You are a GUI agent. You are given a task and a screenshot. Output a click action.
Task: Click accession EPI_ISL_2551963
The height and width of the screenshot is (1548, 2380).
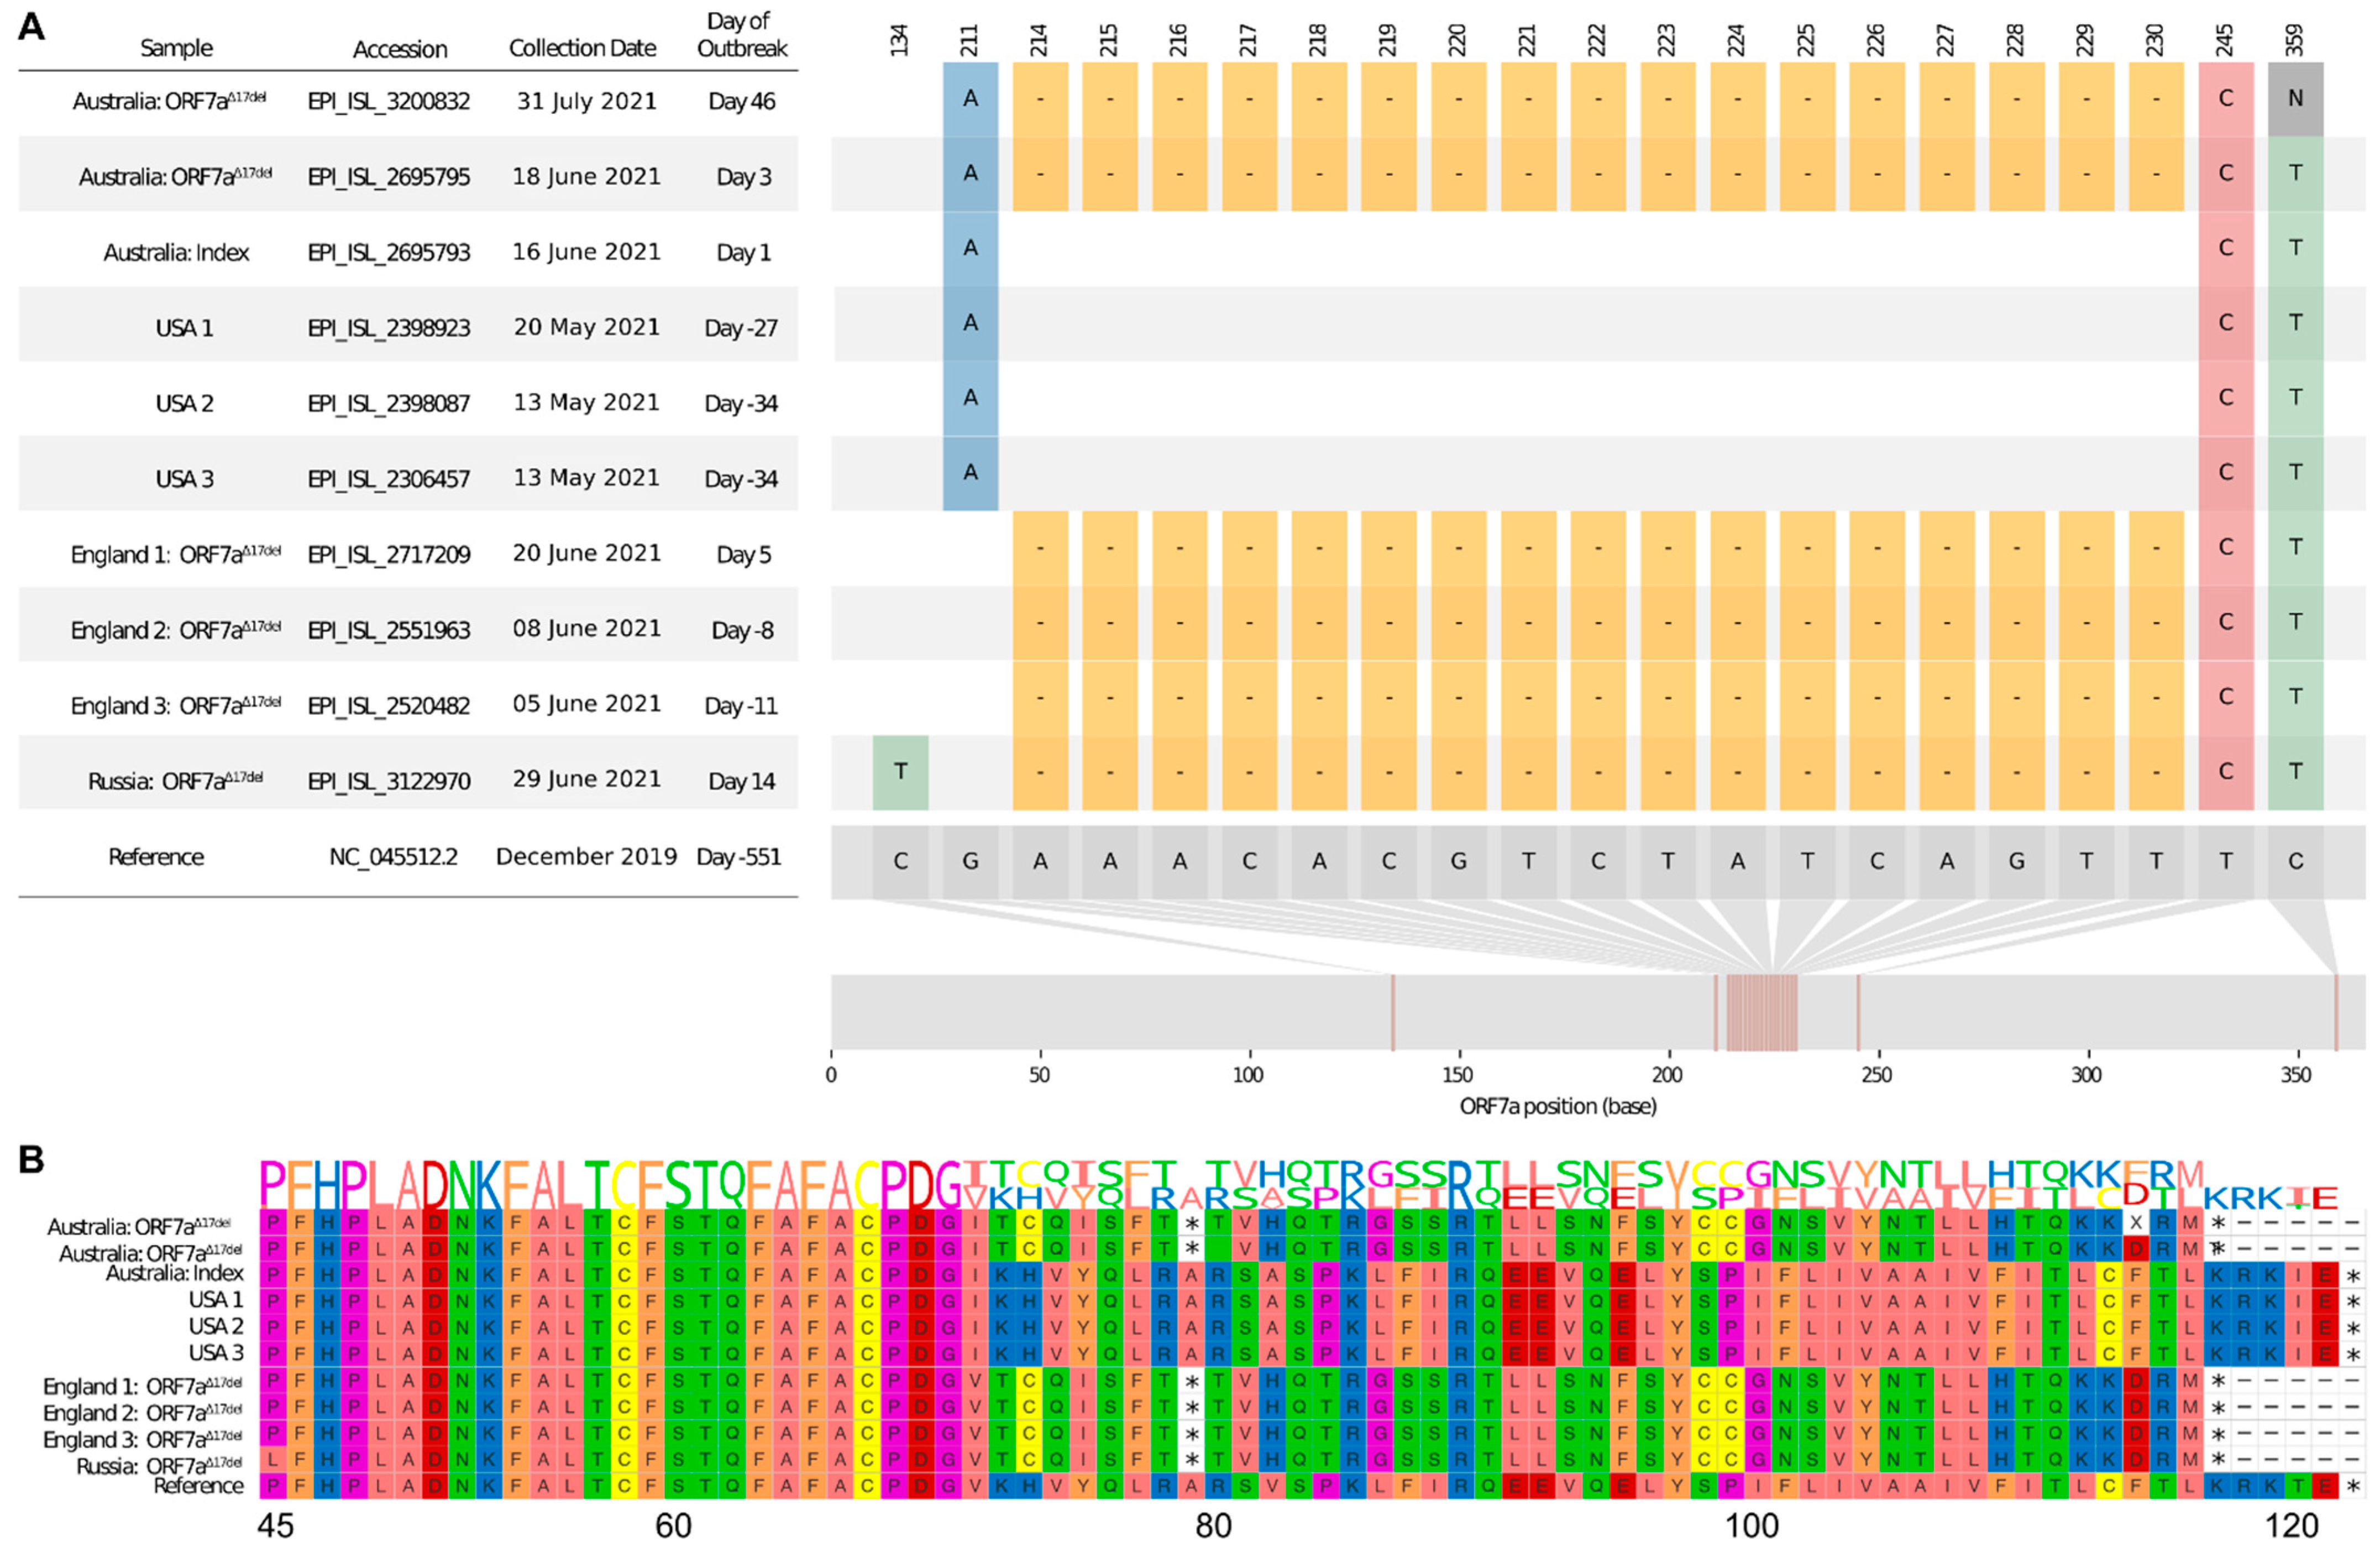pyautogui.click(x=389, y=630)
